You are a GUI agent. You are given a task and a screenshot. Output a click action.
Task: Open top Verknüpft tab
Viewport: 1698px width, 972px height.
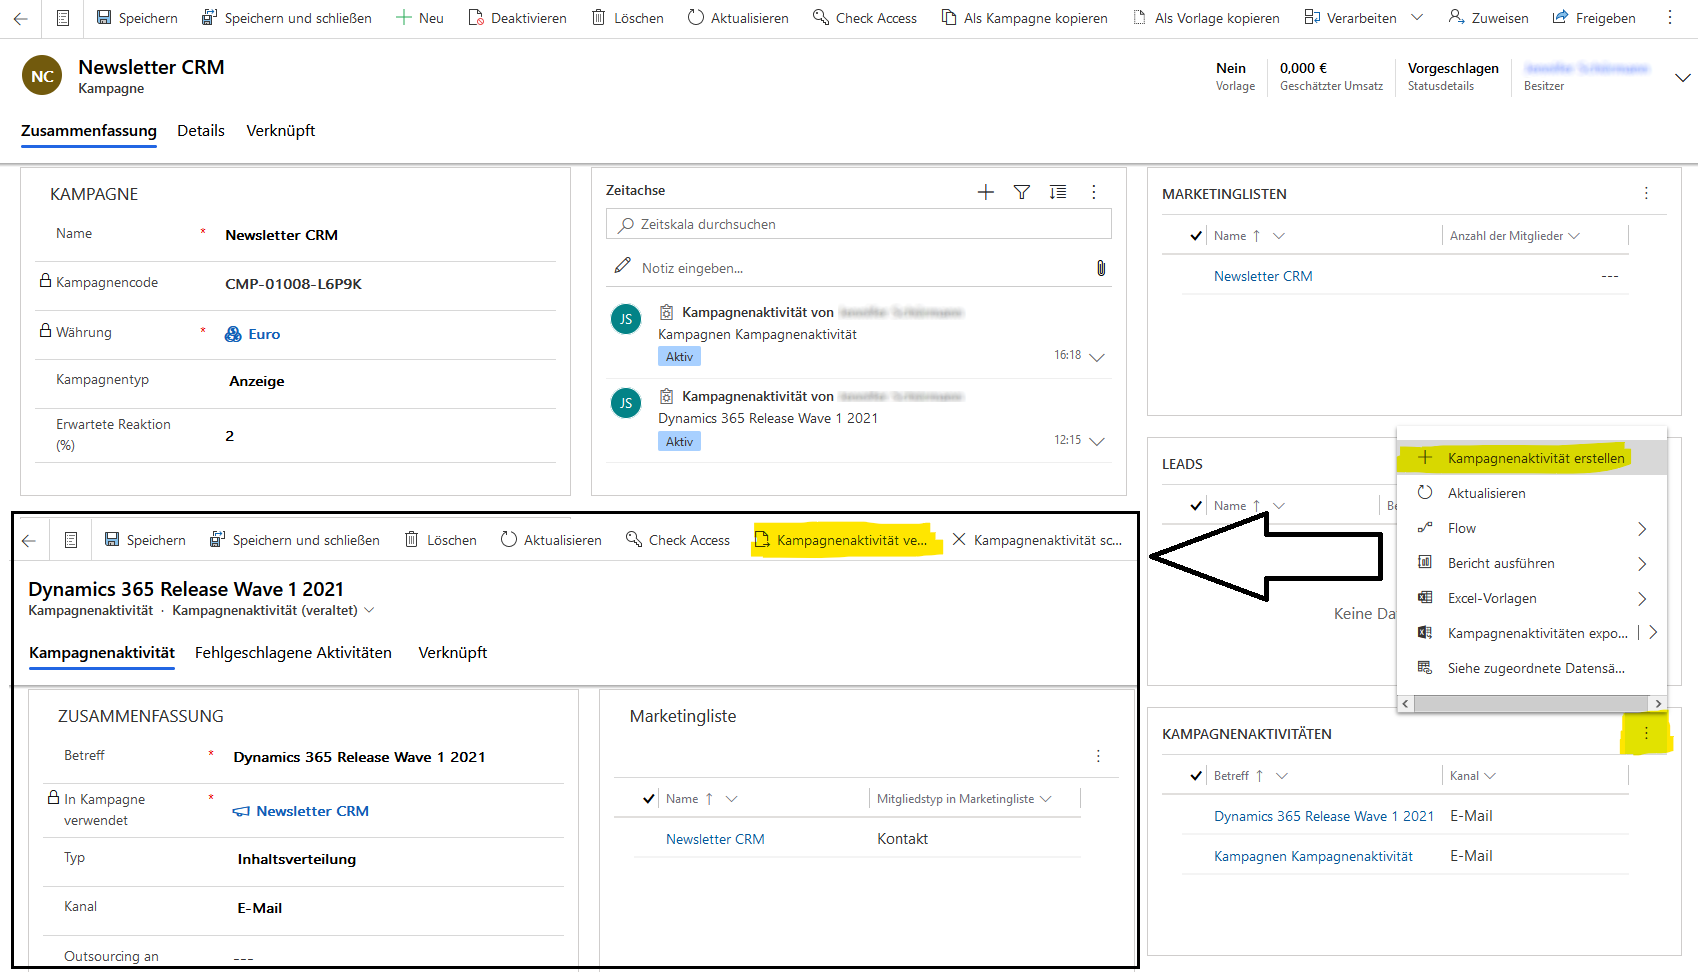click(281, 131)
